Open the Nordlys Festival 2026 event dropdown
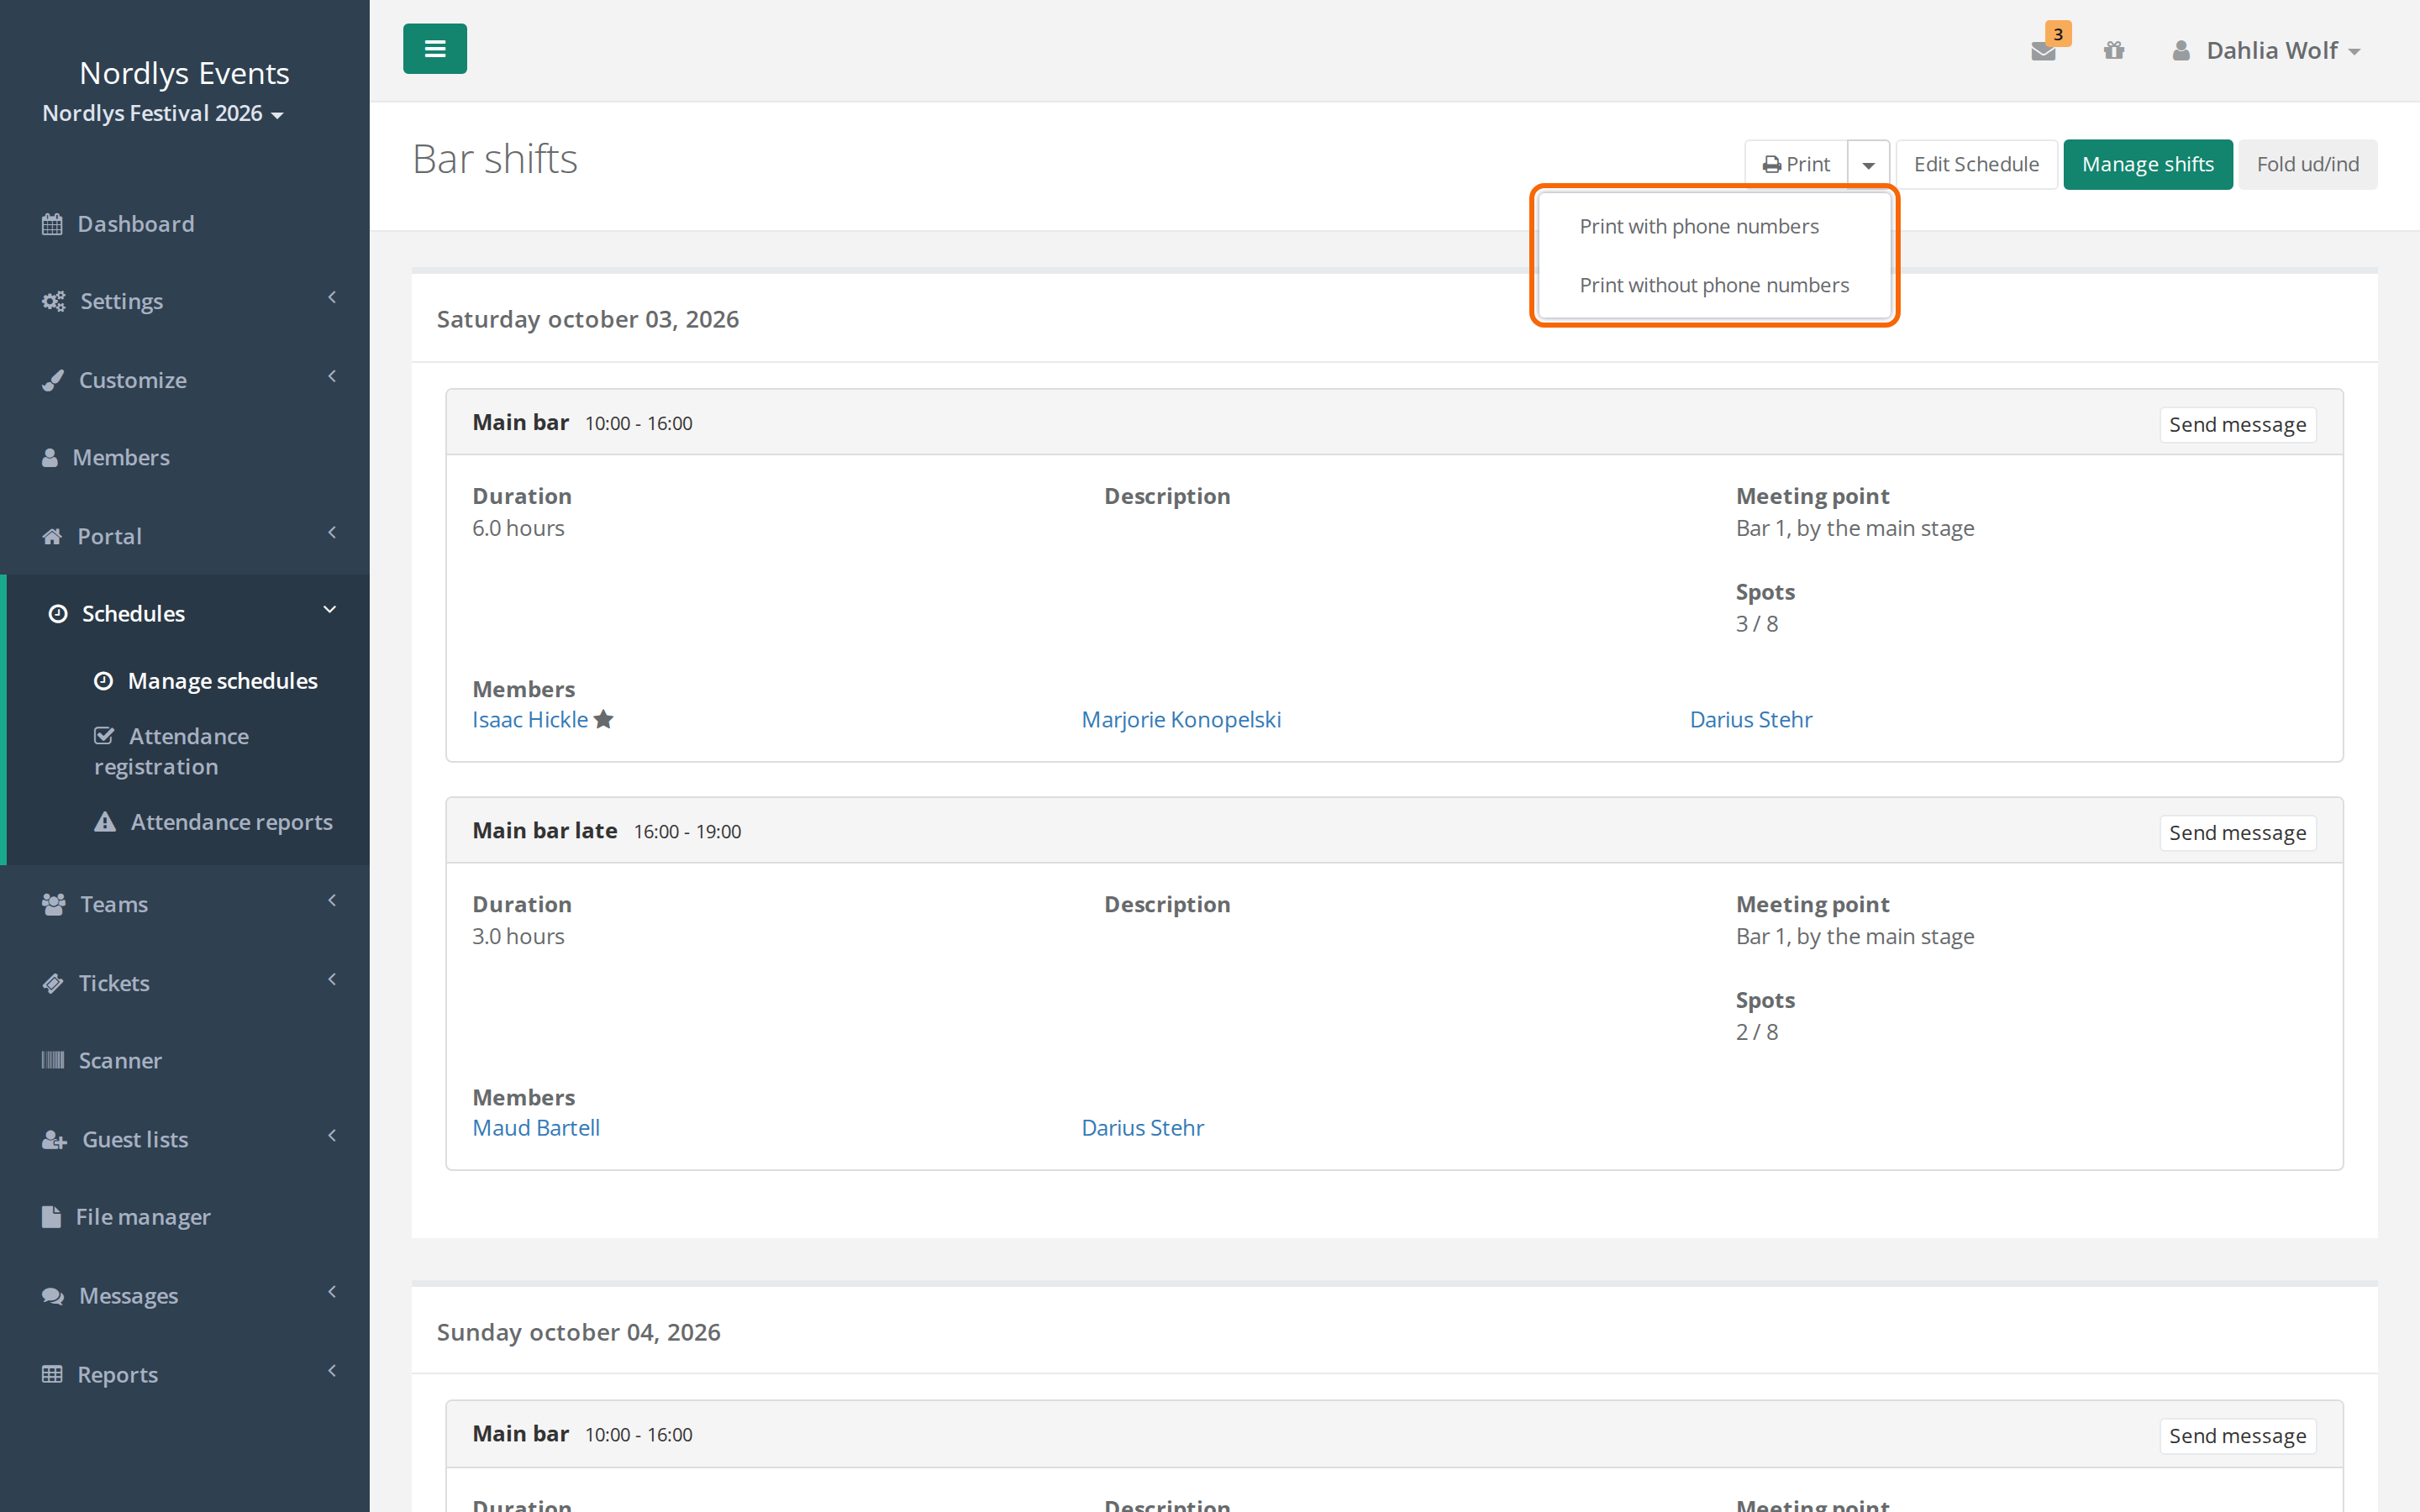Screen dimensions: 2420x1512 (x=163, y=113)
